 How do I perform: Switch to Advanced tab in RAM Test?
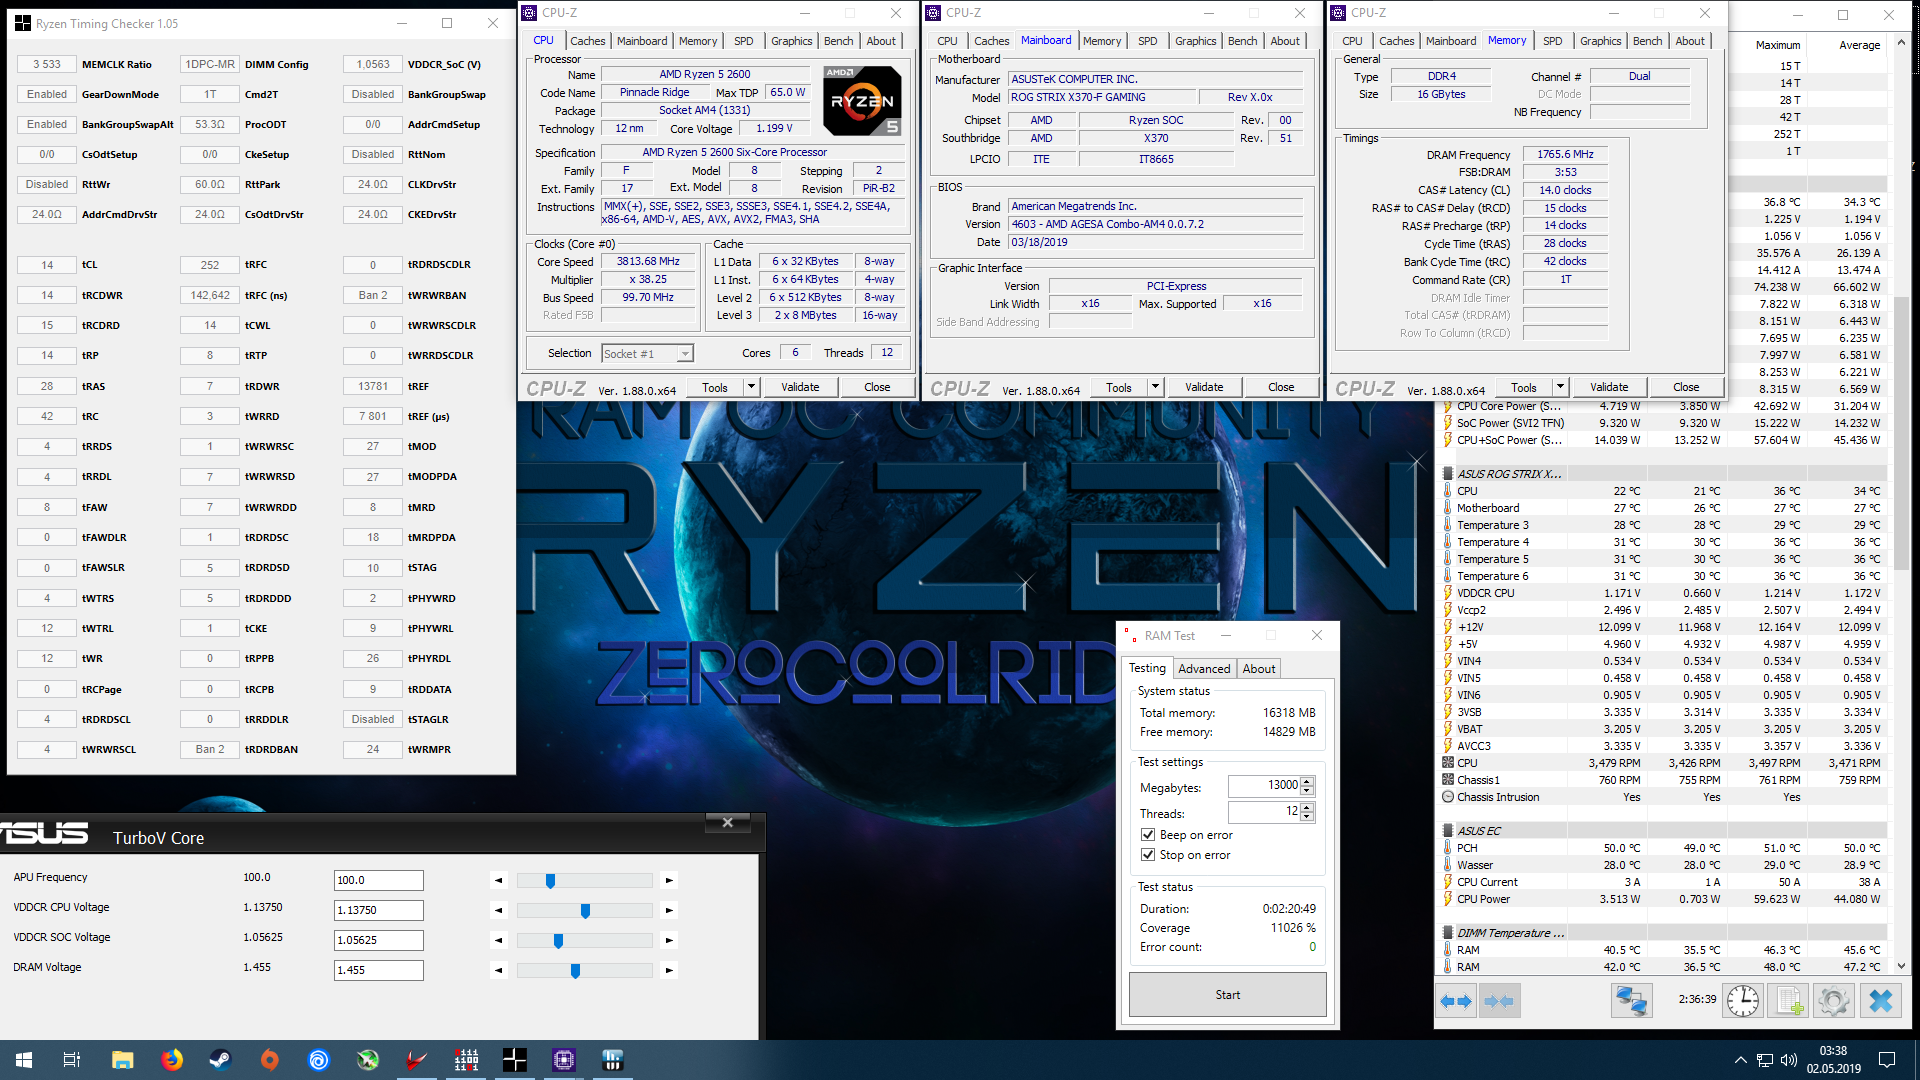1204,669
